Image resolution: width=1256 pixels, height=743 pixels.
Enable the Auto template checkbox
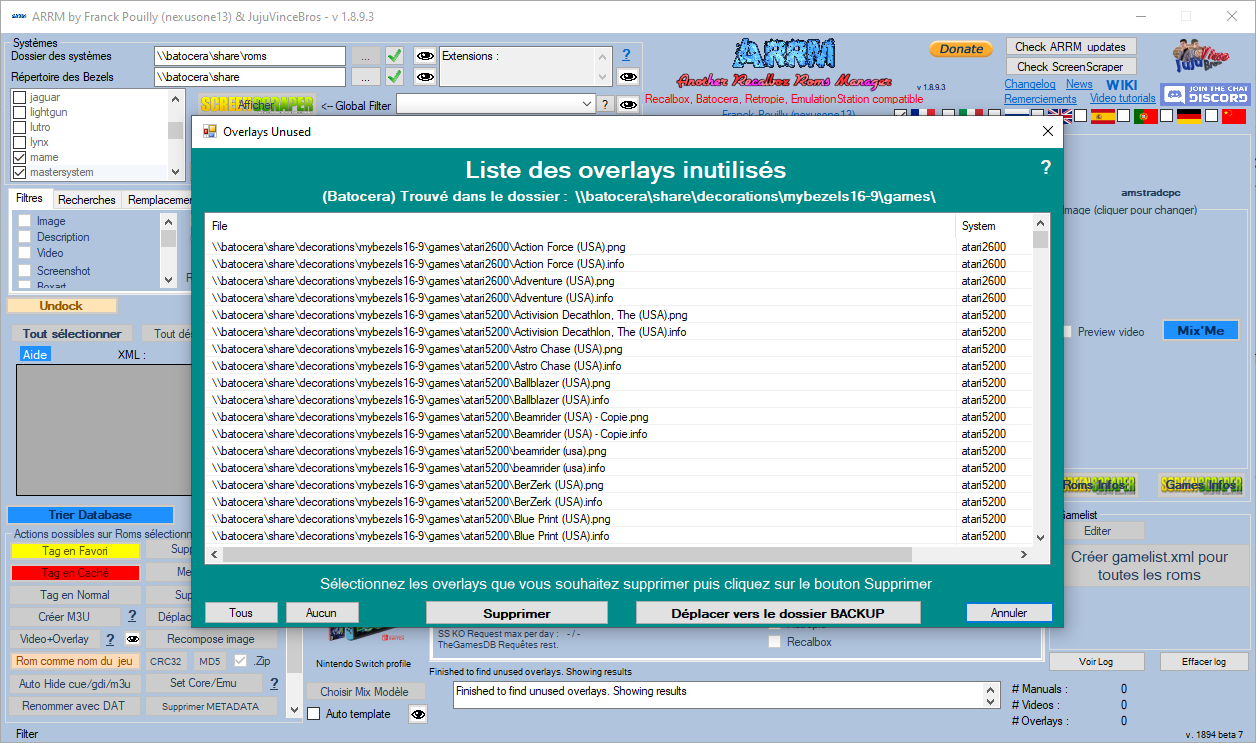coord(314,714)
